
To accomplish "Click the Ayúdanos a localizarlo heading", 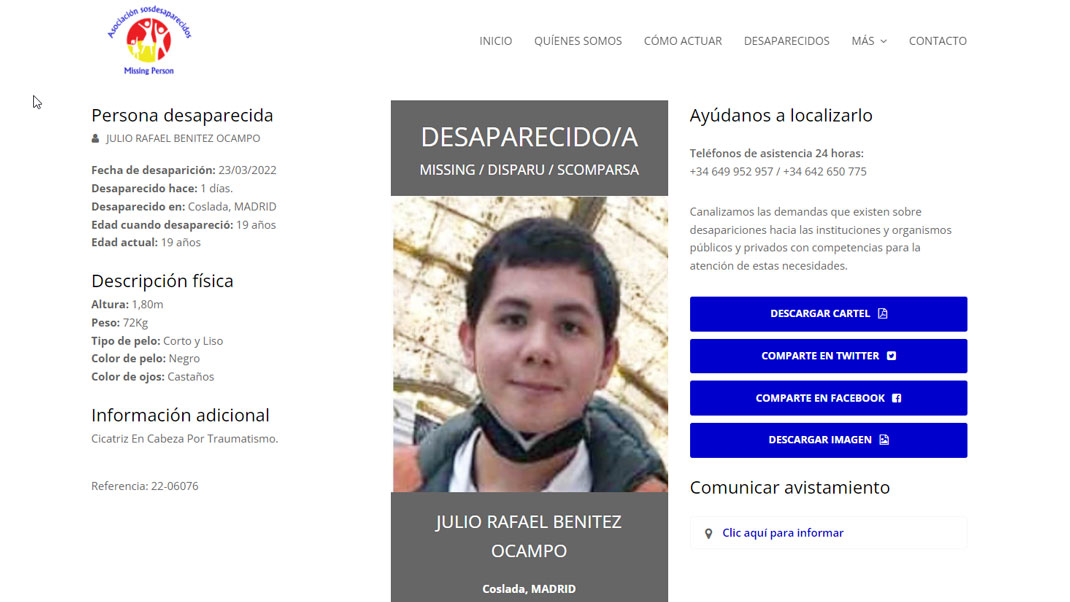I will point(781,115).
